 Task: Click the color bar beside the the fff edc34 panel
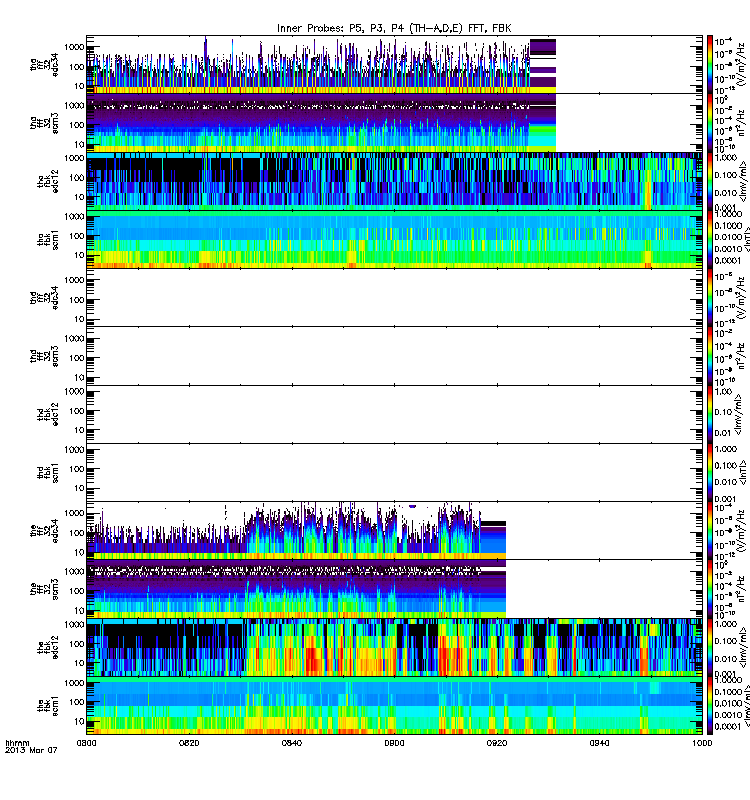click(710, 530)
